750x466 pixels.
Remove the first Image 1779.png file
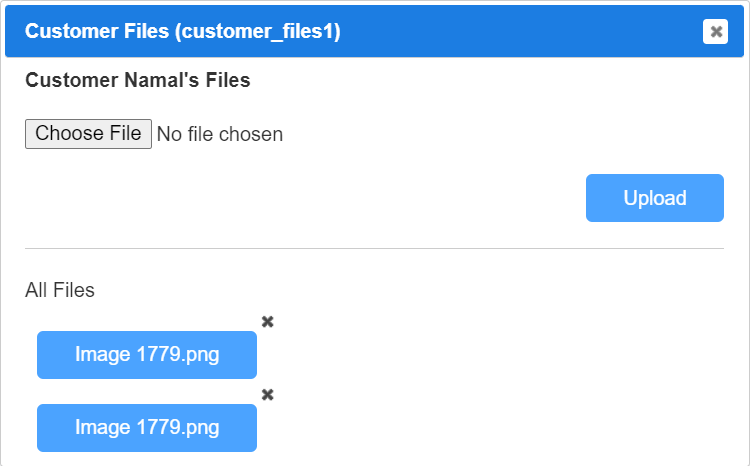point(267,322)
